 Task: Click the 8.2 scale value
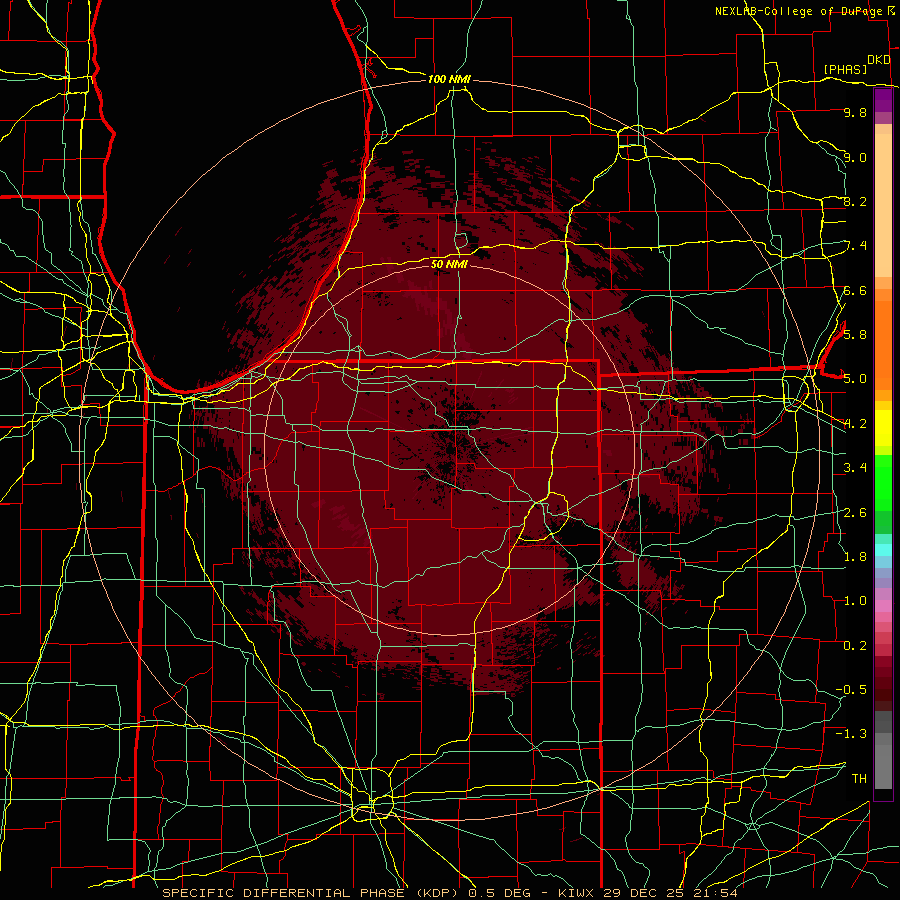(855, 201)
